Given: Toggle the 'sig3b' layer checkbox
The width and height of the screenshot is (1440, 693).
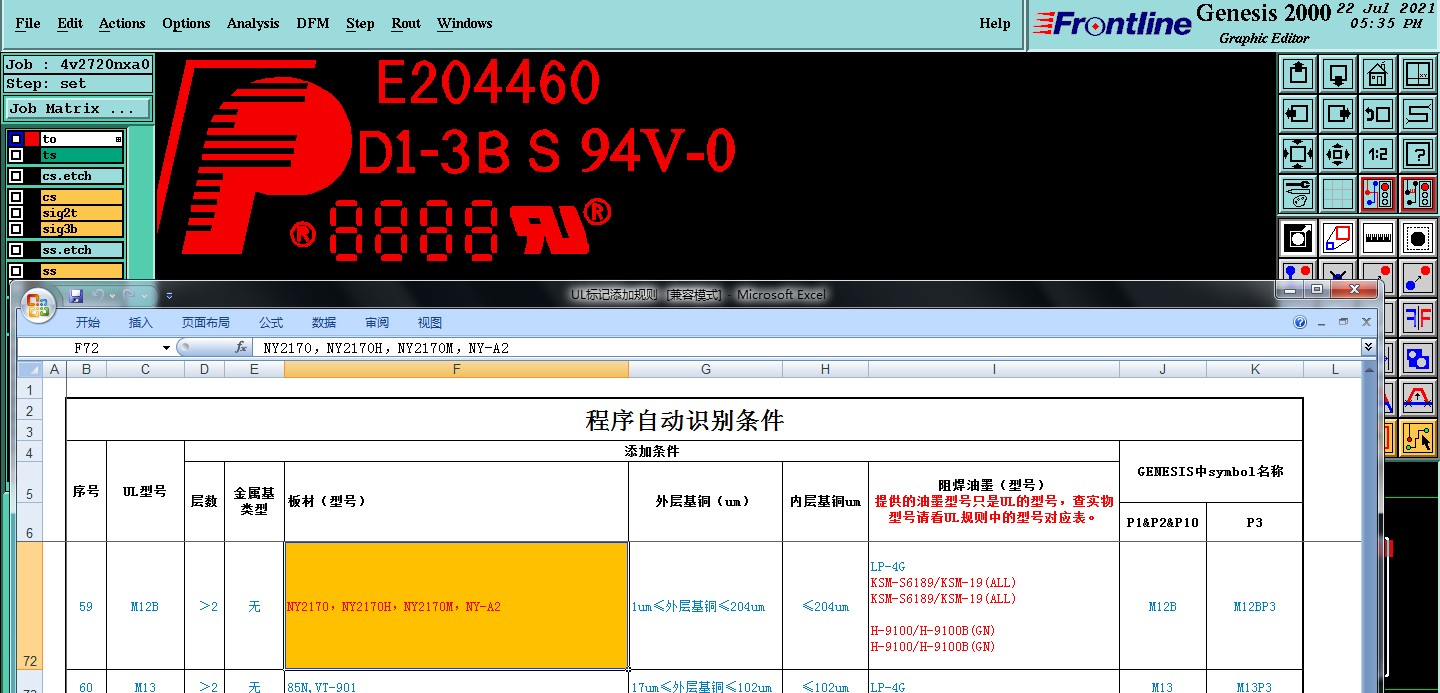Looking at the screenshot, I should click(x=15, y=229).
